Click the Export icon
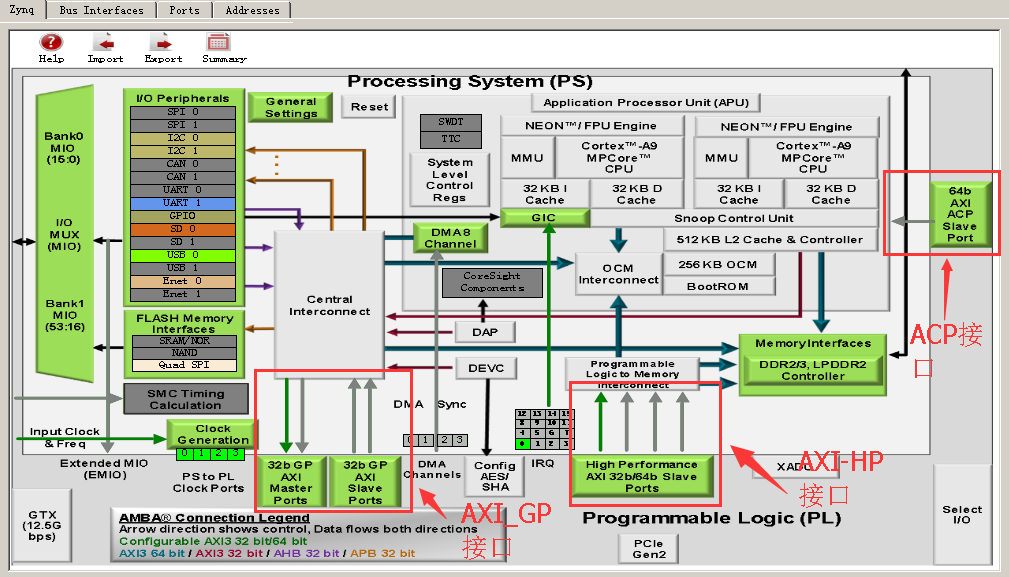 pos(162,42)
